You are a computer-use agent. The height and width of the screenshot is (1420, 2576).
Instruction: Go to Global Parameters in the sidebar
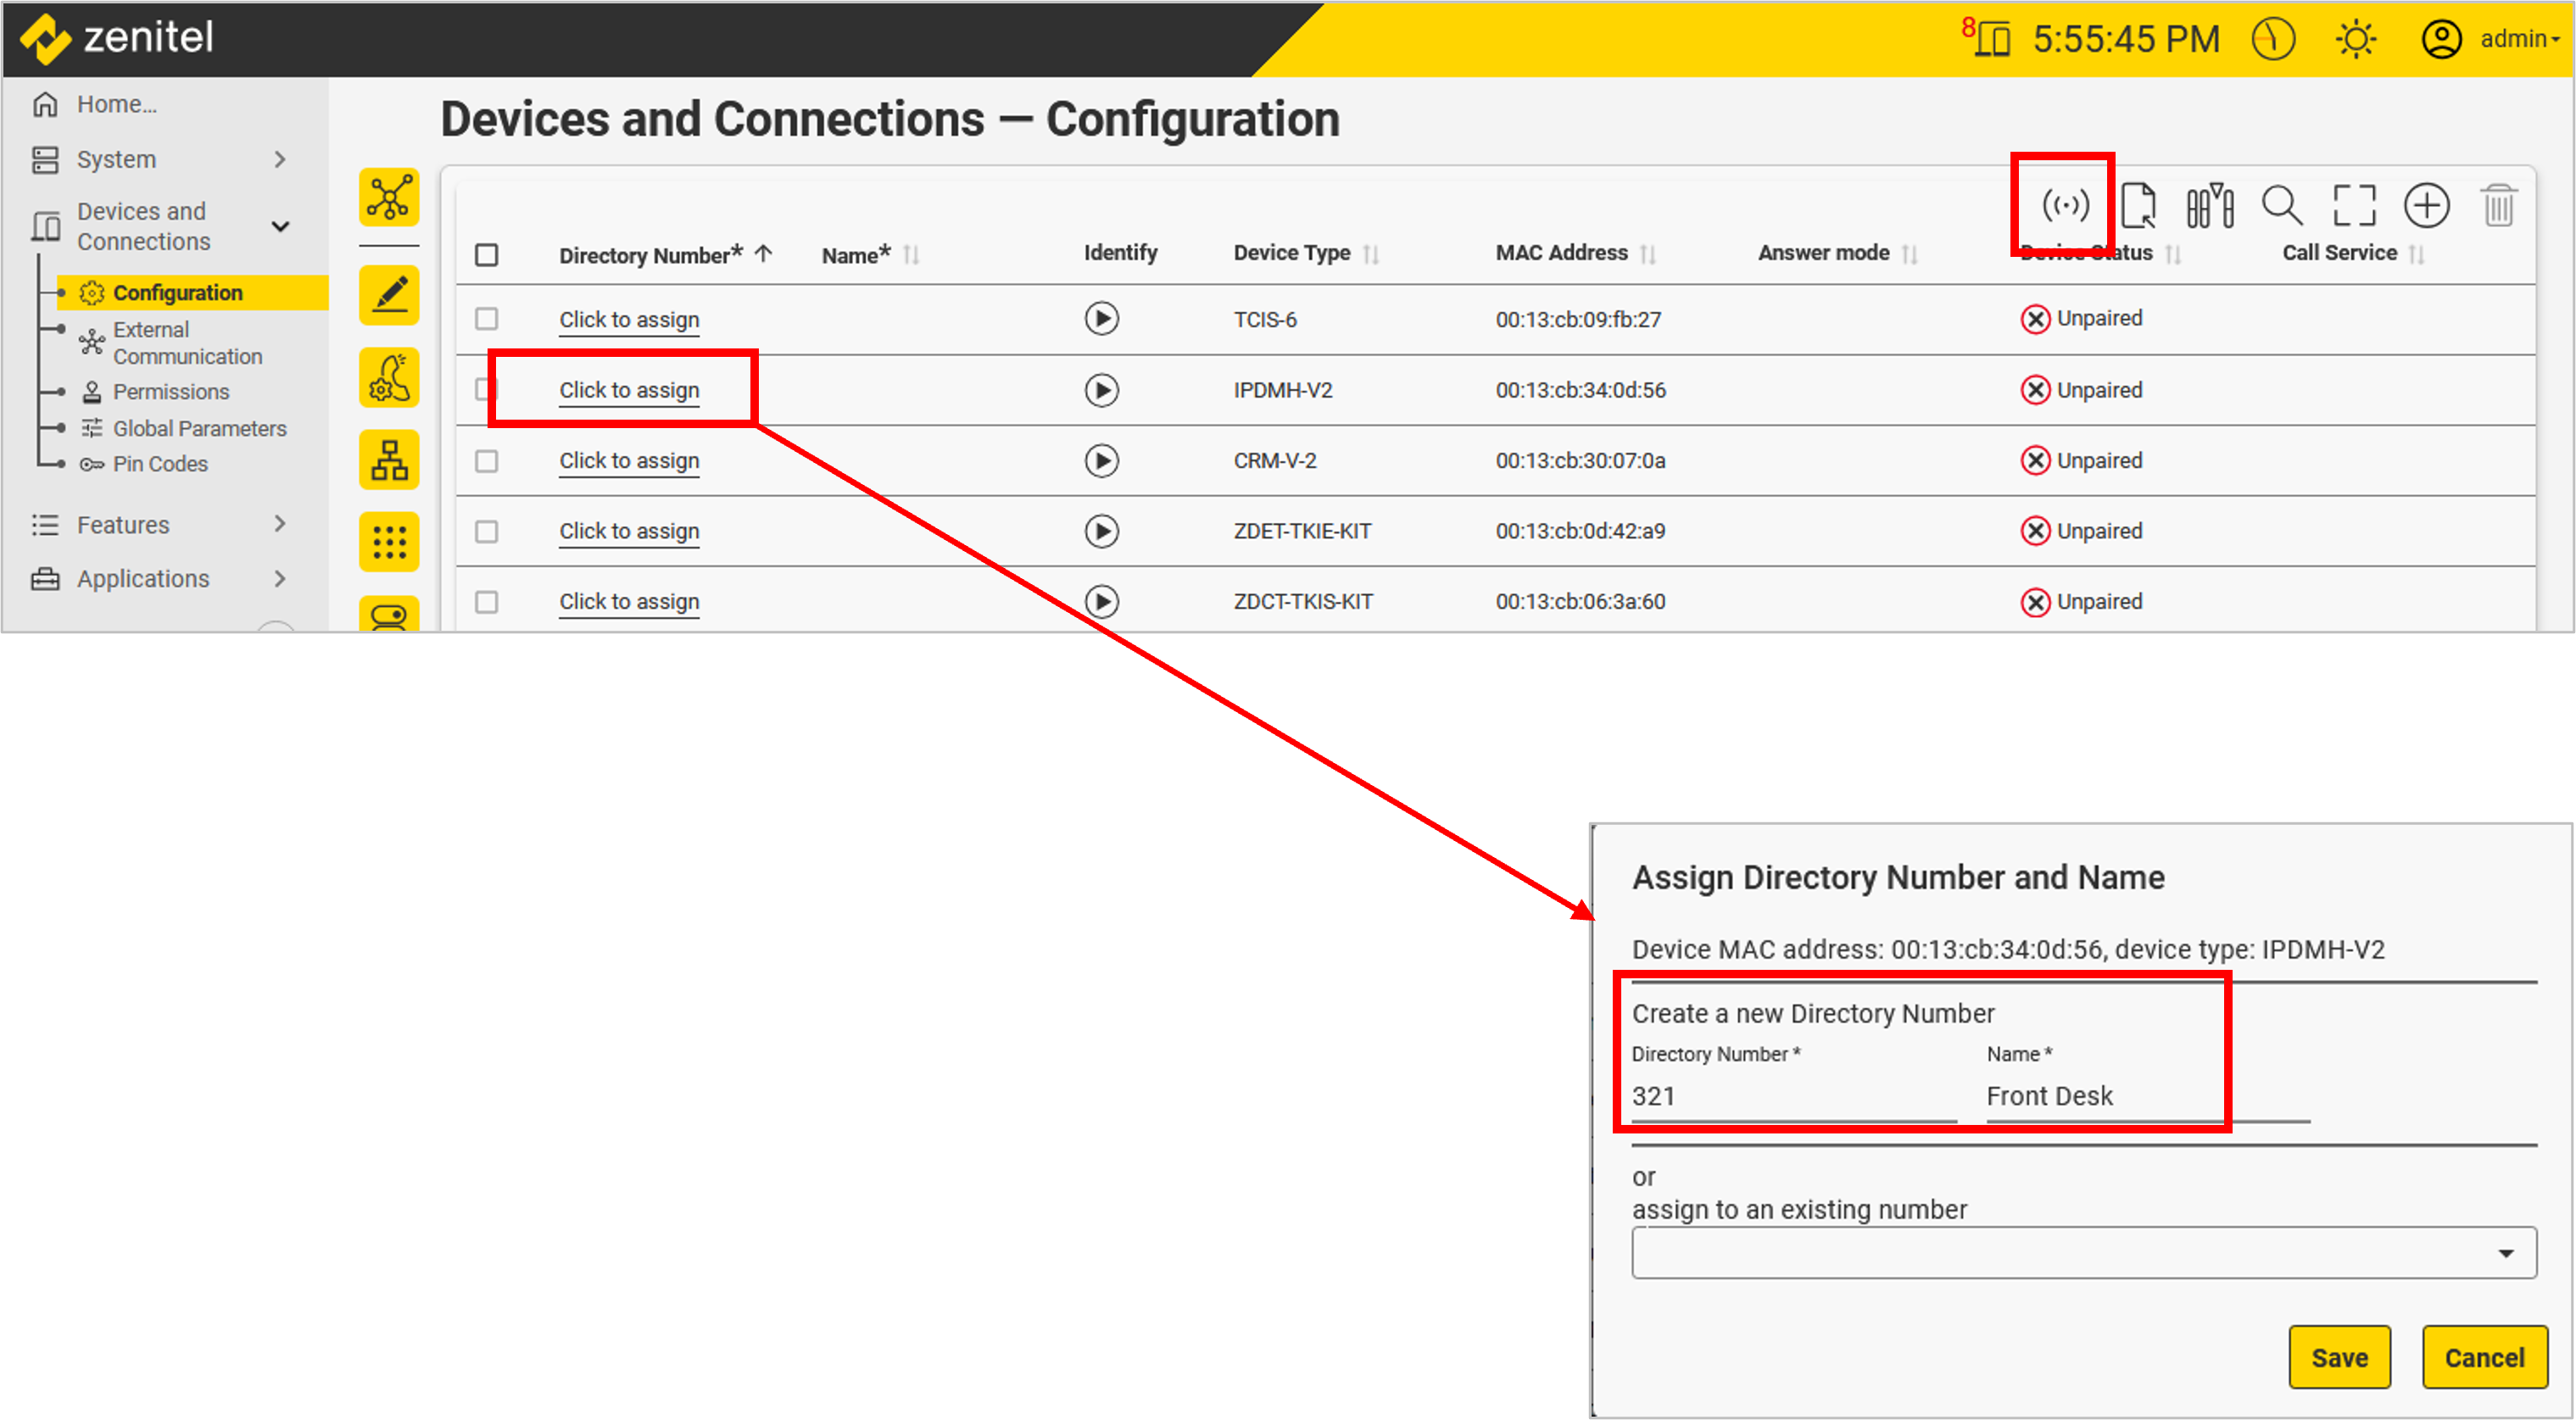(x=199, y=429)
